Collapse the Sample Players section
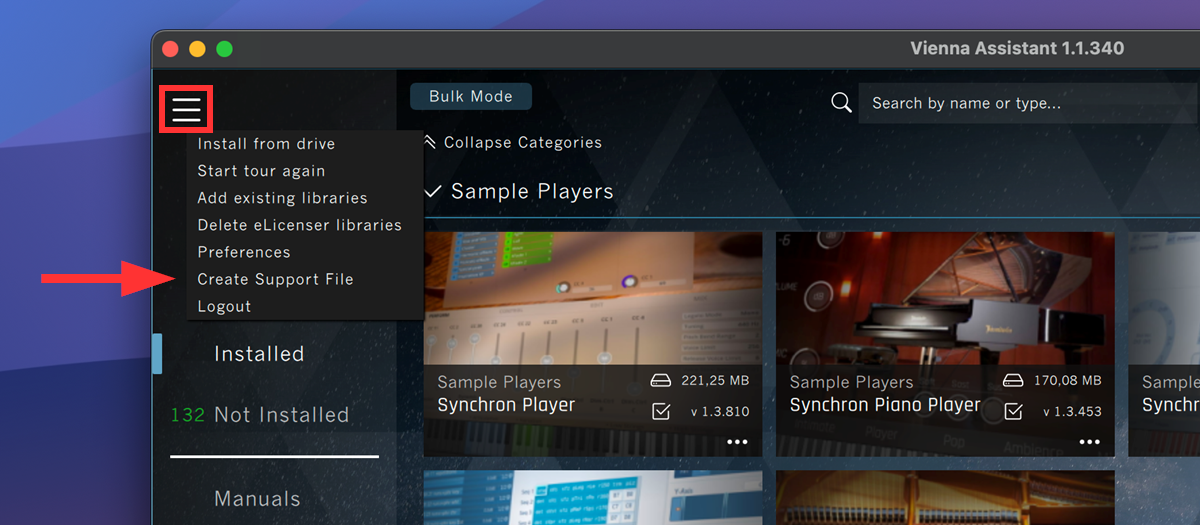 [x=519, y=191]
